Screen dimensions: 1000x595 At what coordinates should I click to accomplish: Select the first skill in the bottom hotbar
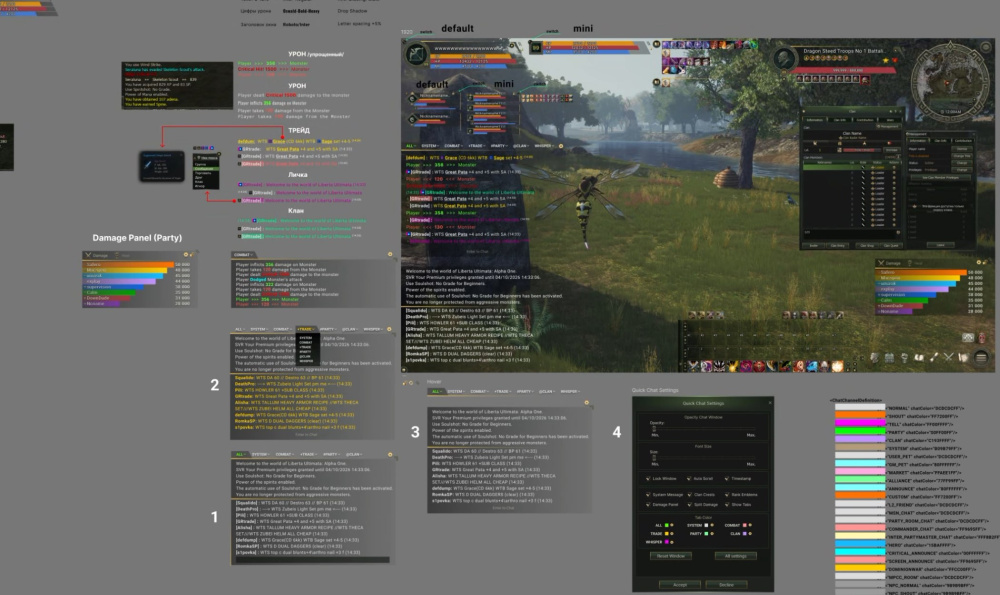pos(694,366)
